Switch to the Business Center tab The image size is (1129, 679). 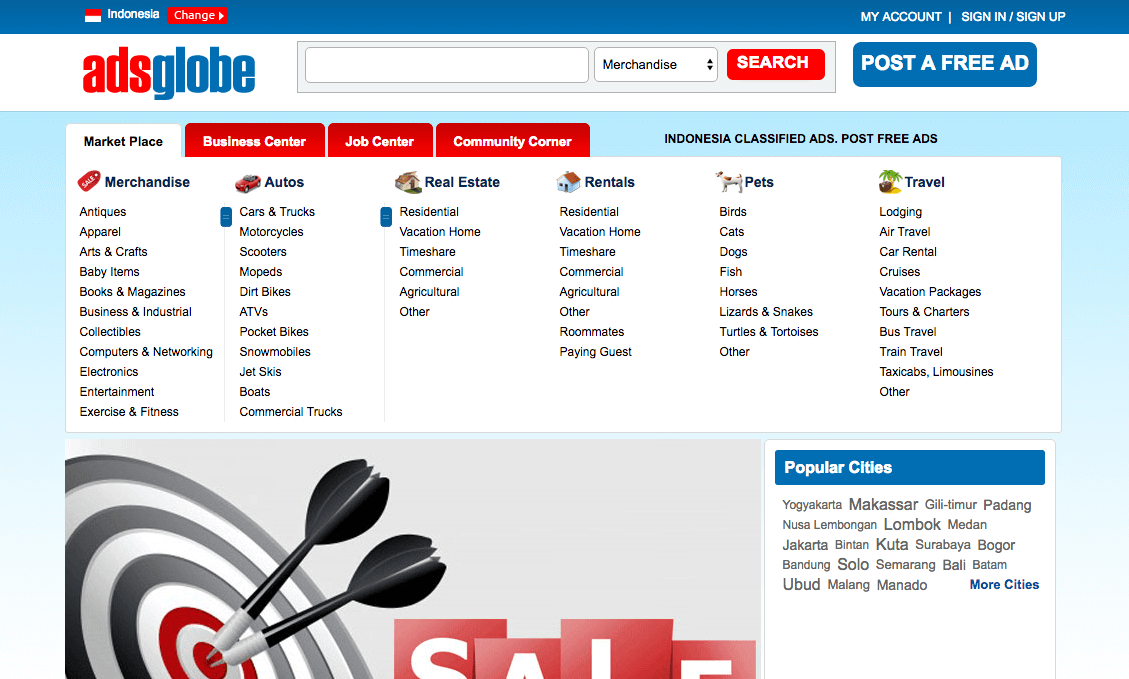[x=254, y=140]
